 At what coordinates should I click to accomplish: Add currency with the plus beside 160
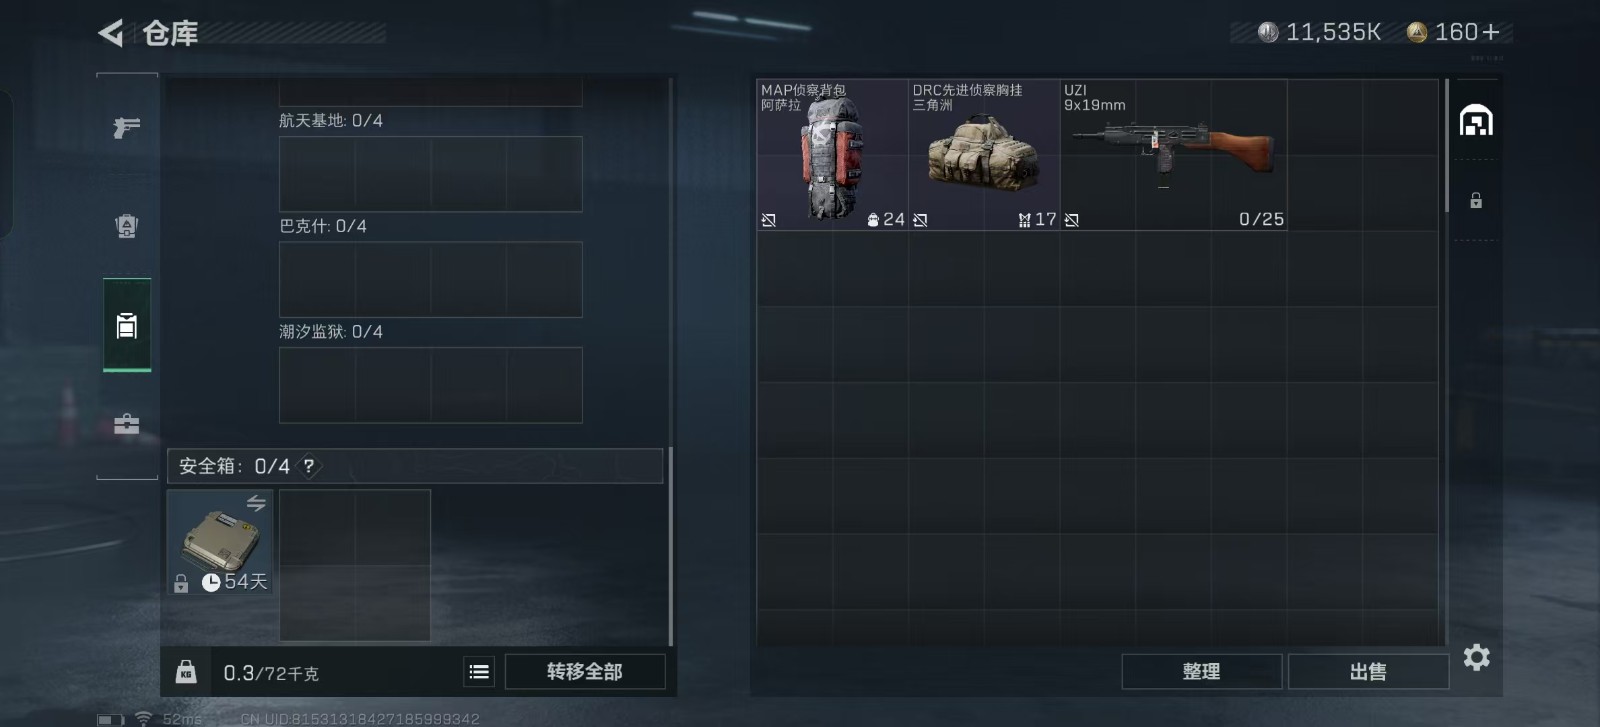pos(1491,32)
